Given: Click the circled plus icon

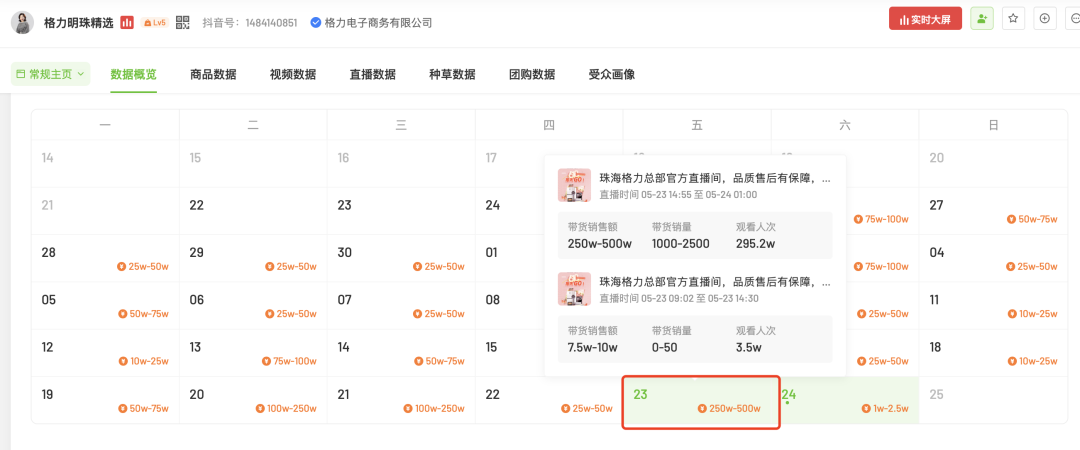Looking at the screenshot, I should pos(1045,19).
